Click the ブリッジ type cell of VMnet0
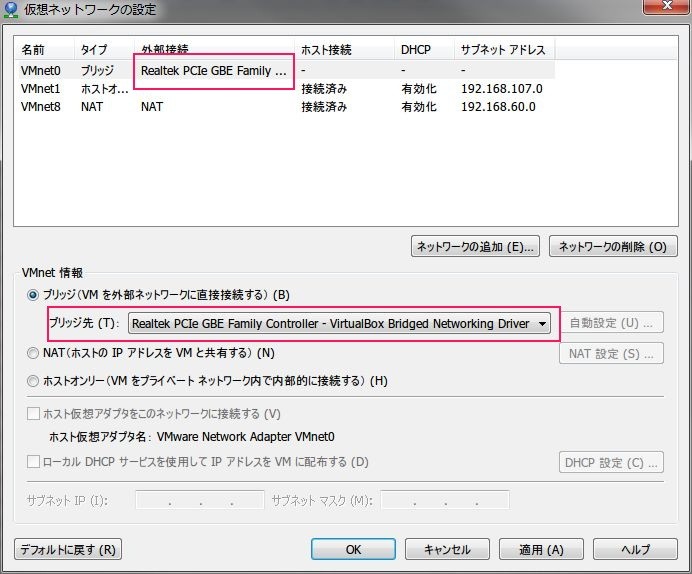The width and height of the screenshot is (692, 574). coord(98,71)
